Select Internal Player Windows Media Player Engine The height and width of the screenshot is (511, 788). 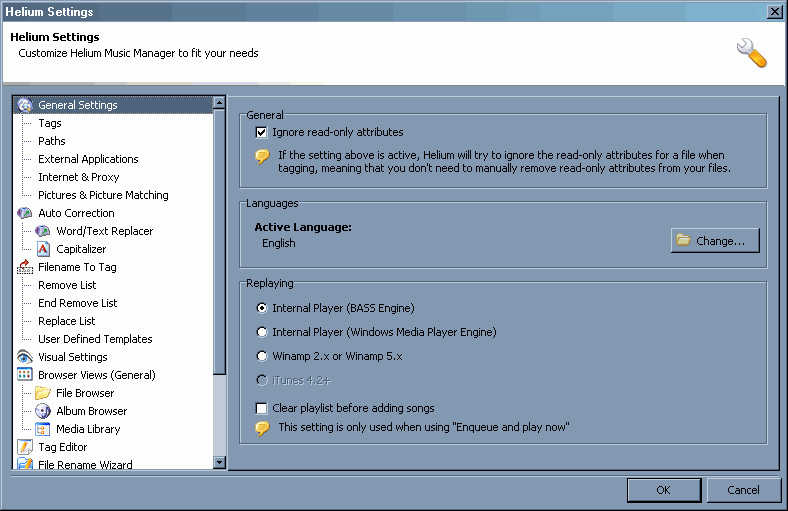261,332
